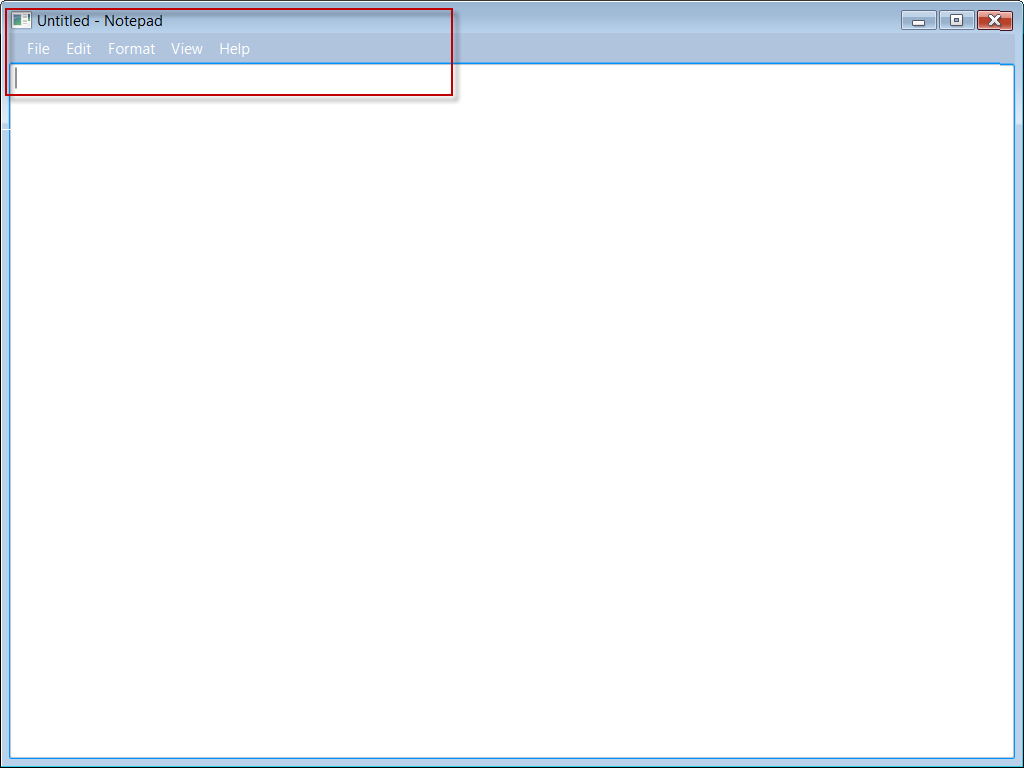Minimize the Notepad window
The image size is (1024, 768).
(x=917, y=19)
